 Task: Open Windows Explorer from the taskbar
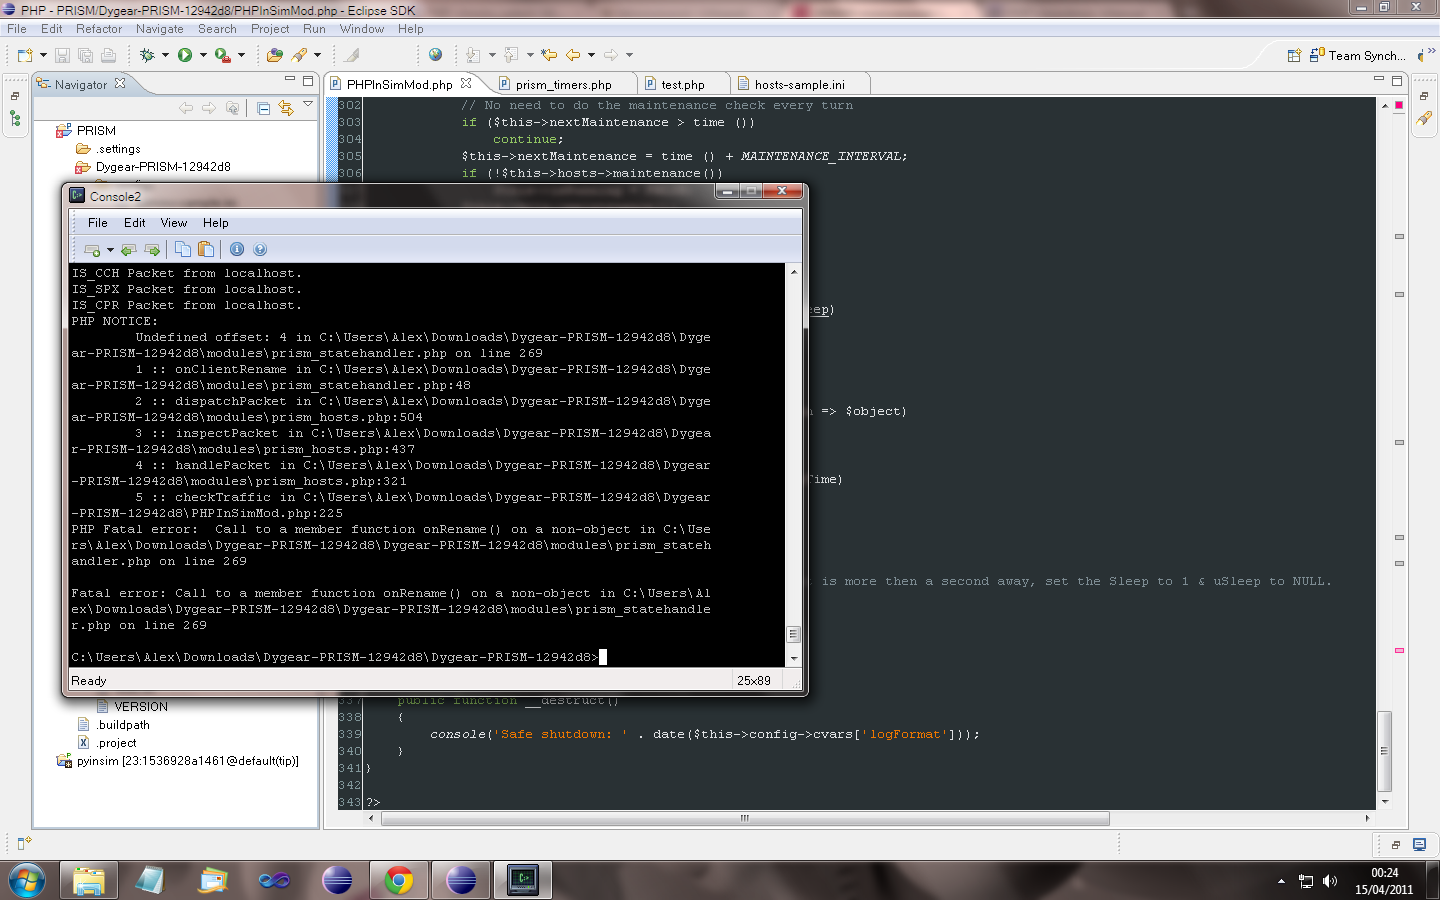pyautogui.click(x=89, y=881)
